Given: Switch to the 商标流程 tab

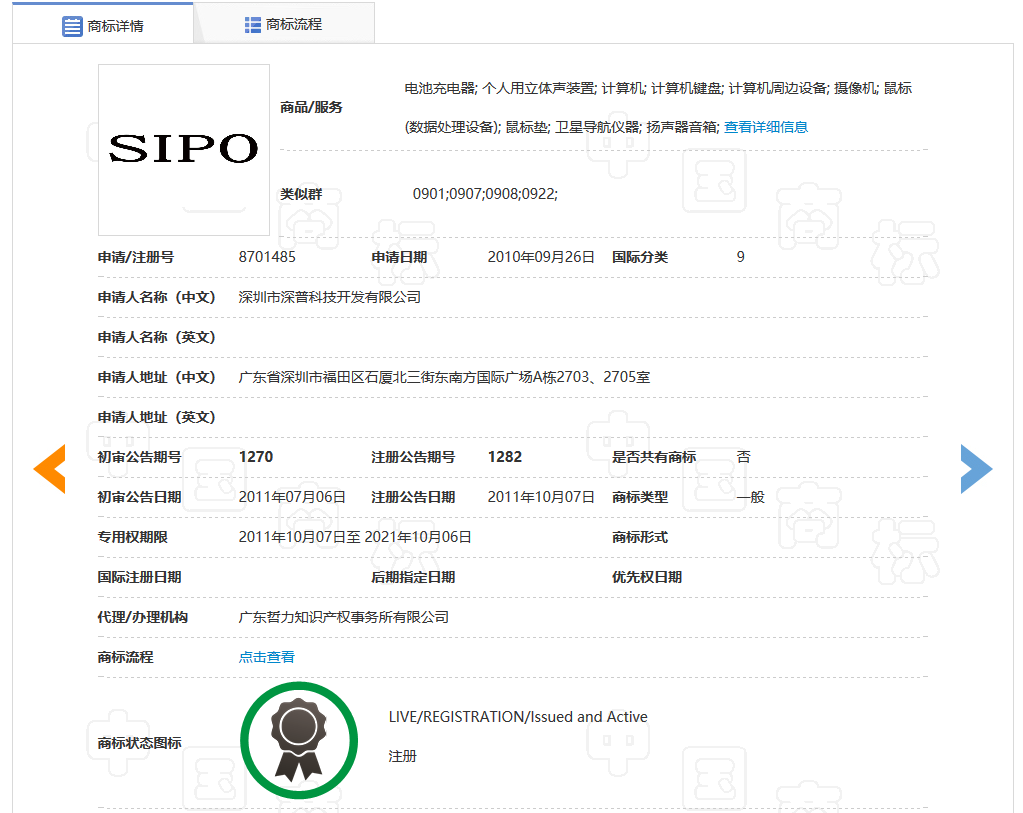Looking at the screenshot, I should (x=284, y=23).
